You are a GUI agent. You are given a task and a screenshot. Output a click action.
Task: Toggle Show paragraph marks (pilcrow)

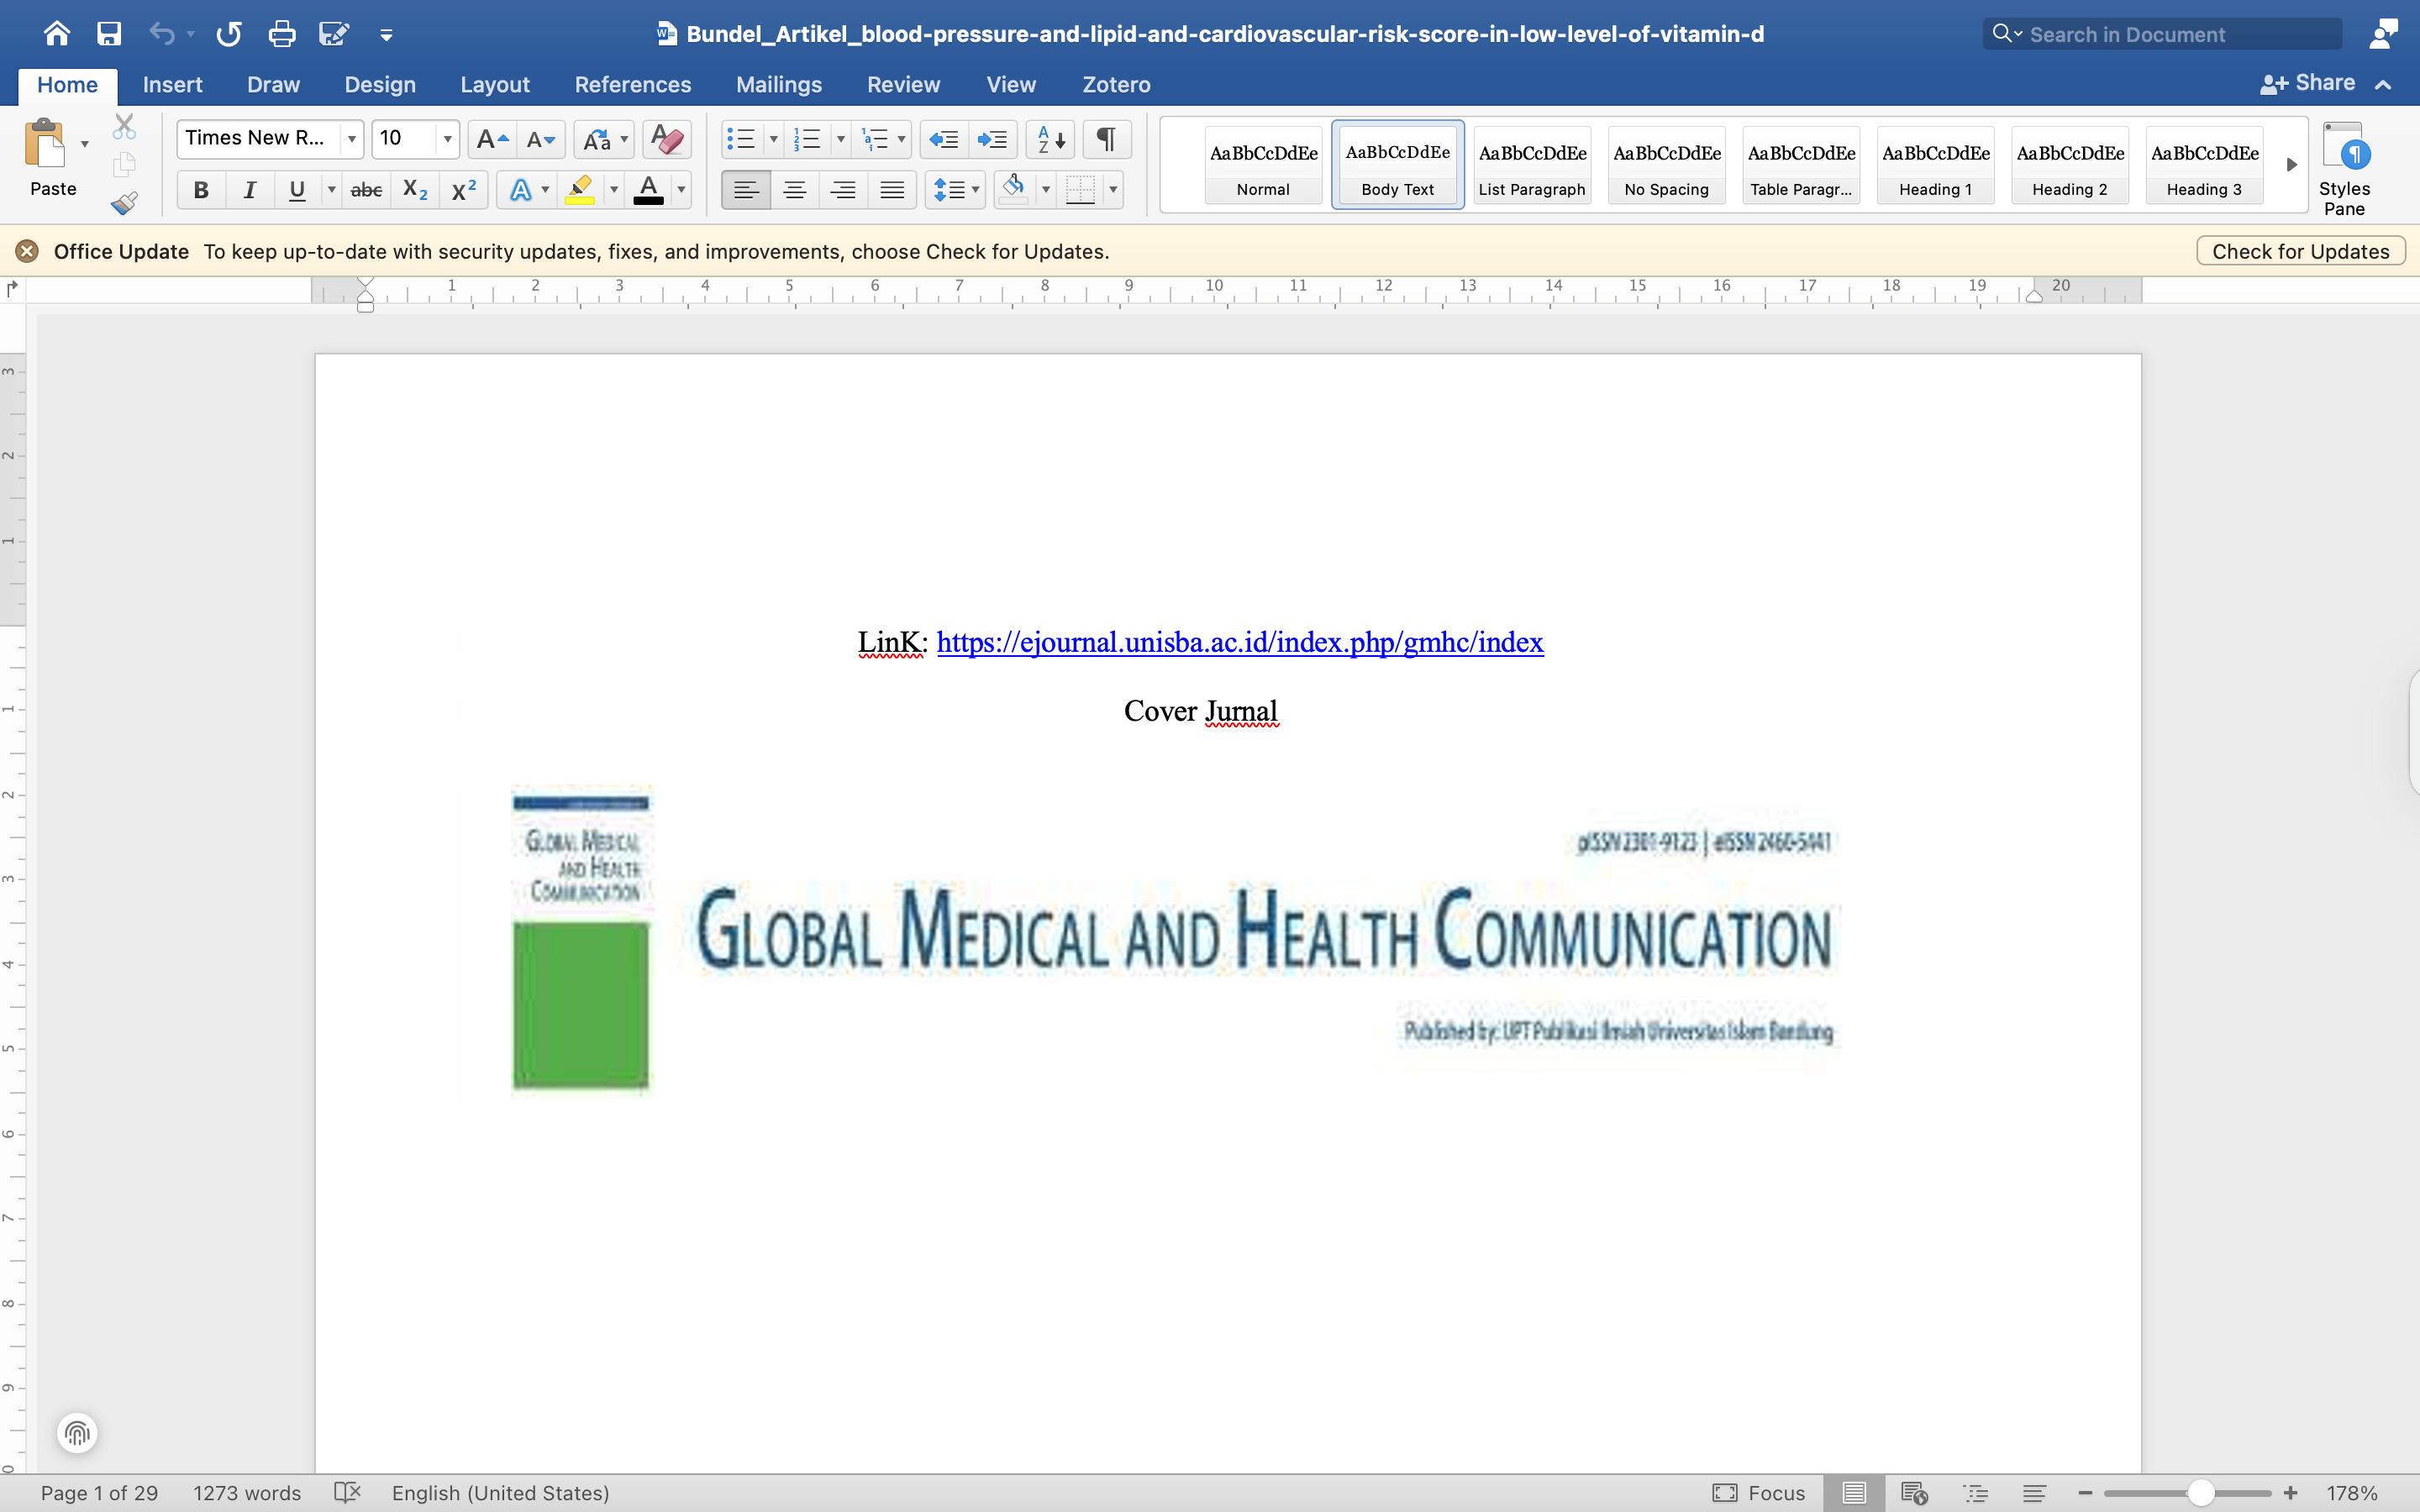click(x=1106, y=139)
